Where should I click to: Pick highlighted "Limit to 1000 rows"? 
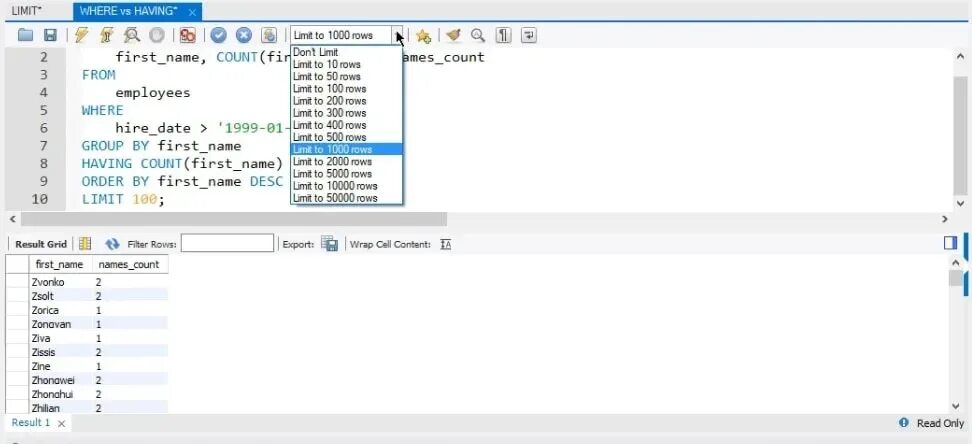click(347, 149)
